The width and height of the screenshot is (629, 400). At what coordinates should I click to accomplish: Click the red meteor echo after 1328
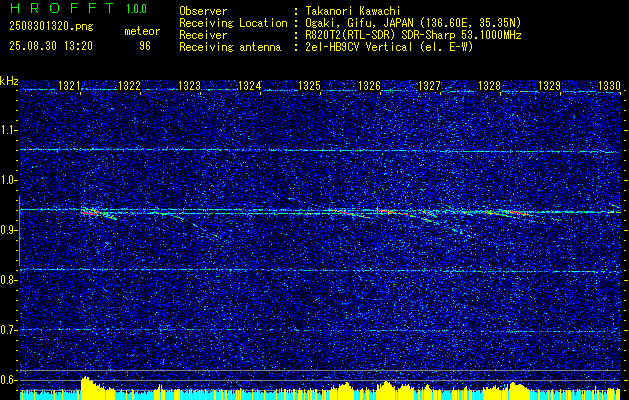pos(518,213)
